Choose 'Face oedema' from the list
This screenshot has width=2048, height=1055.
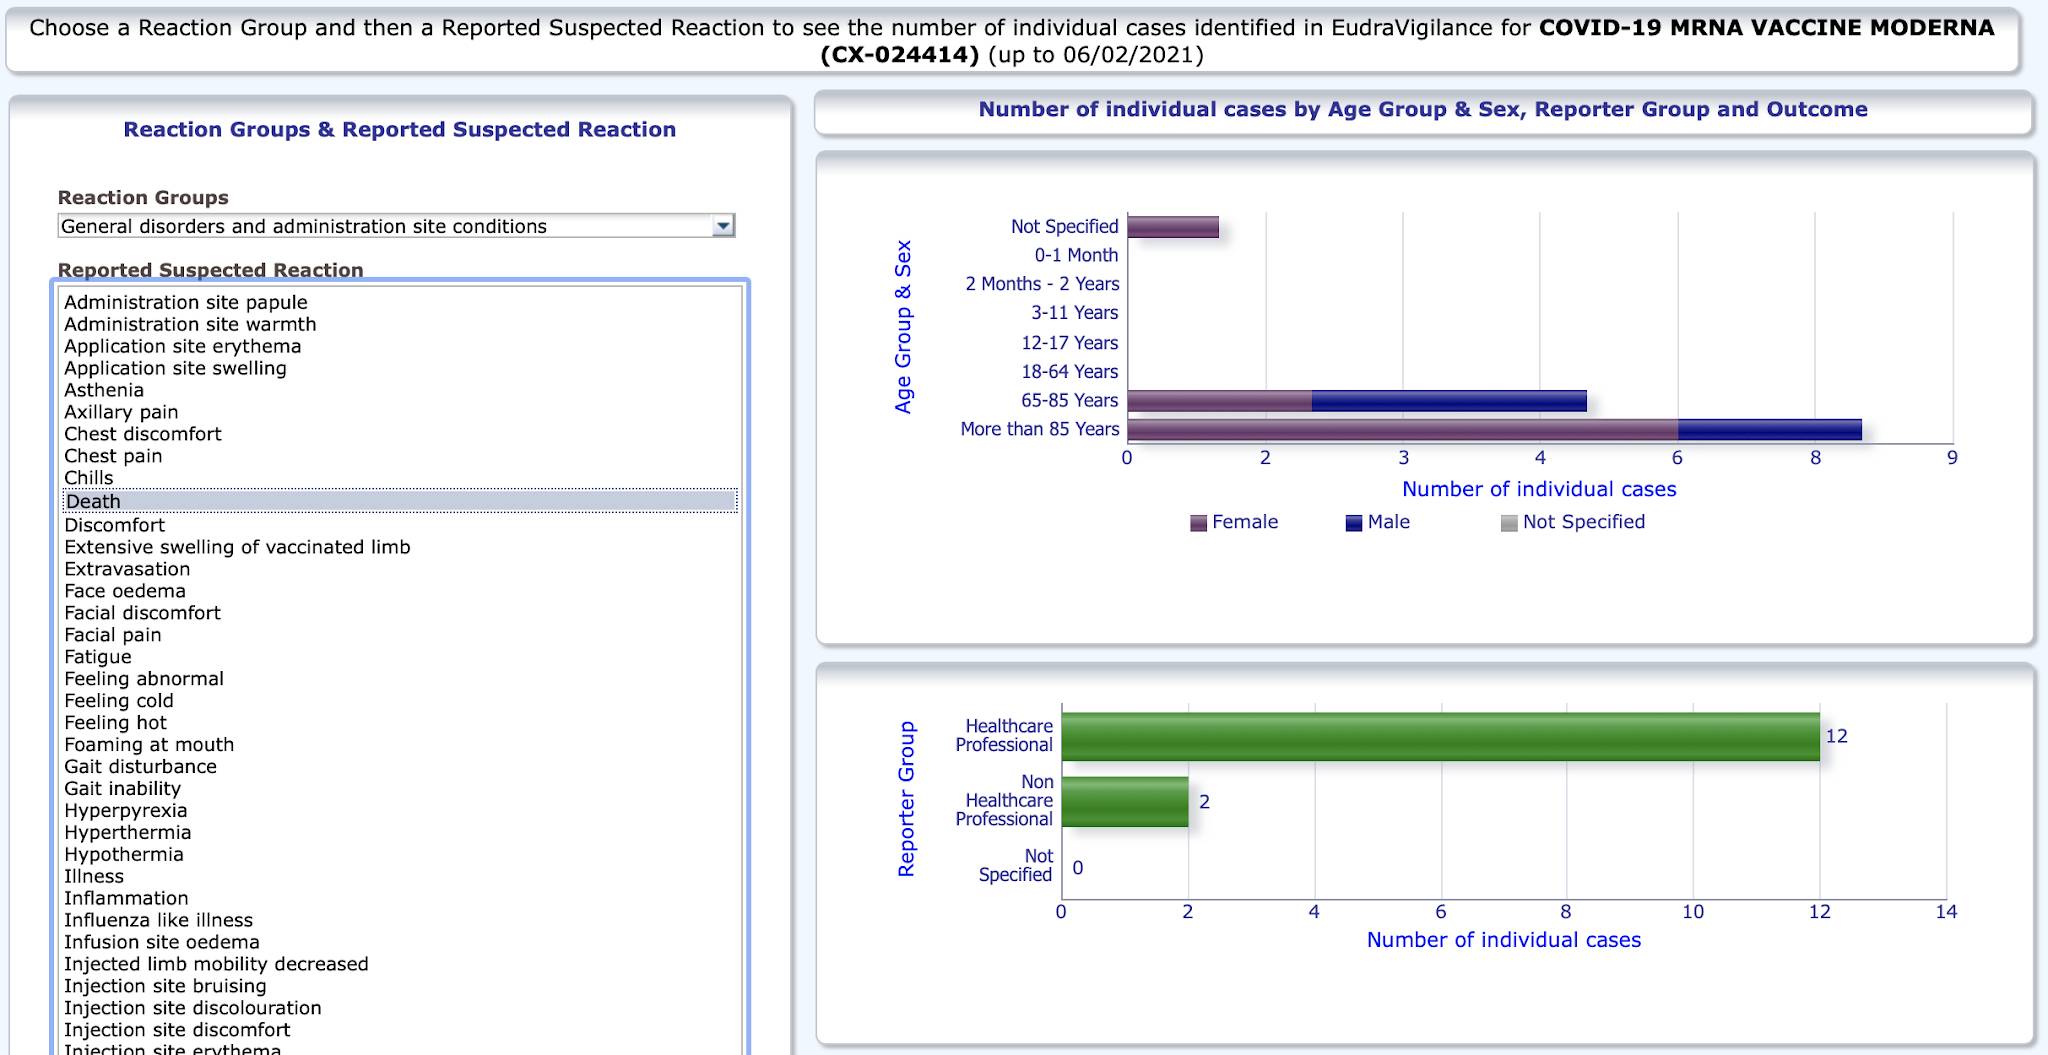[125, 591]
